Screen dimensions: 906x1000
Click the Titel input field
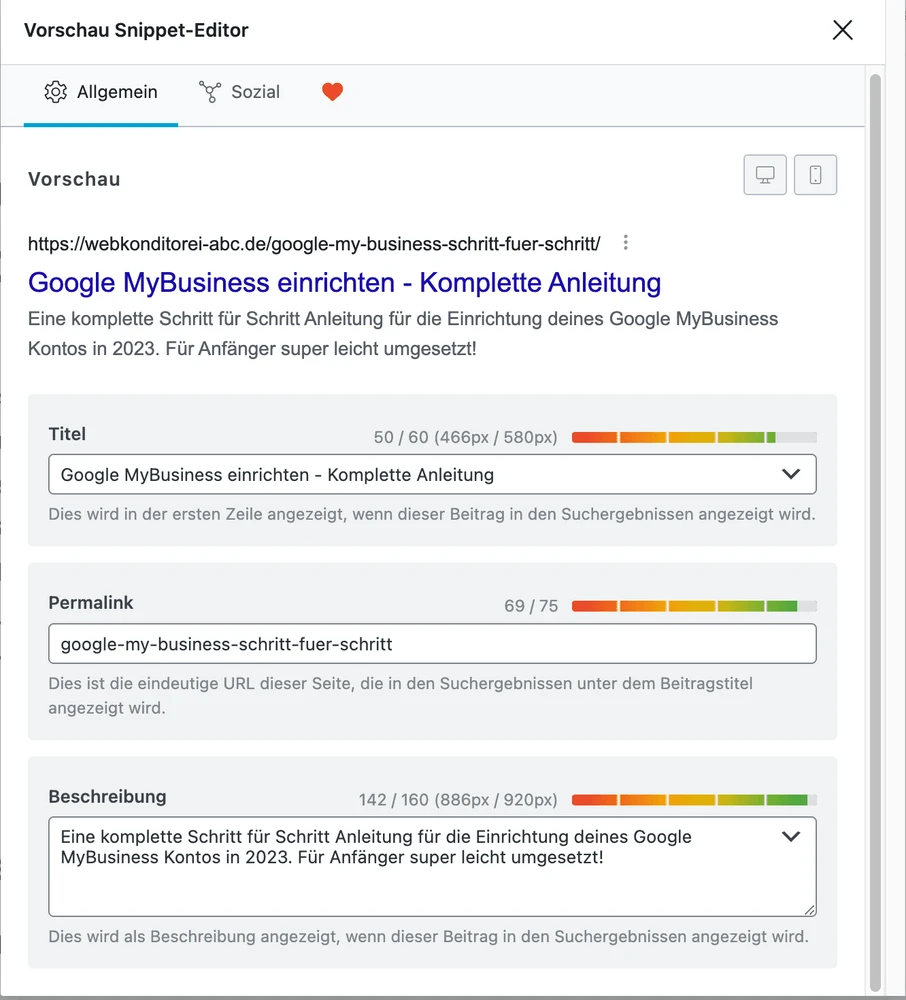[432, 474]
